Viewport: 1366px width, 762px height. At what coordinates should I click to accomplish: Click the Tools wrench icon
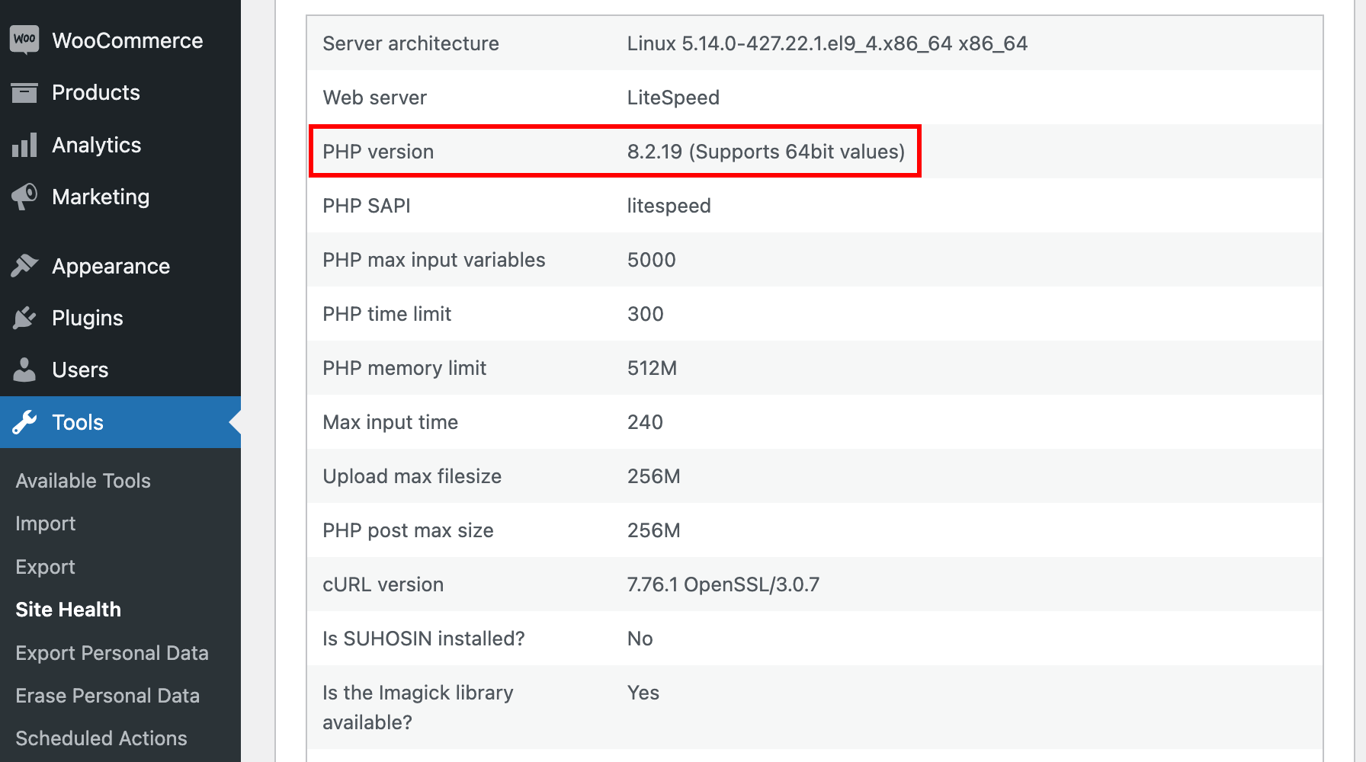click(x=25, y=421)
